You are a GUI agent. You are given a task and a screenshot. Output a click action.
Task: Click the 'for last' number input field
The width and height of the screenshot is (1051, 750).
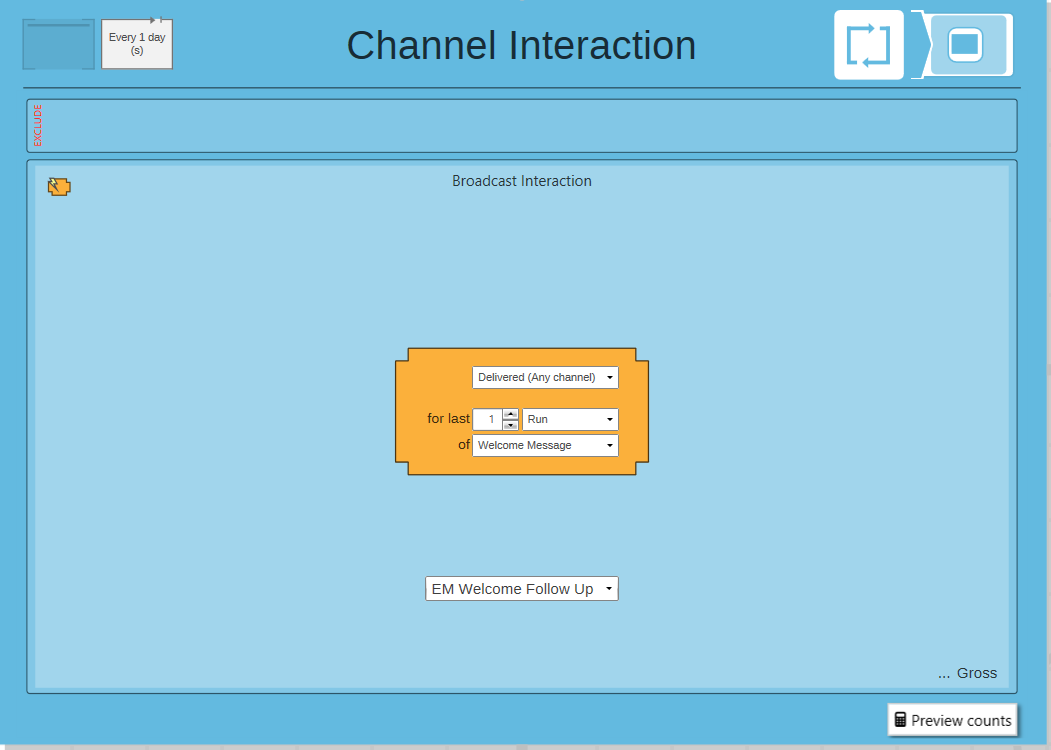(x=487, y=420)
